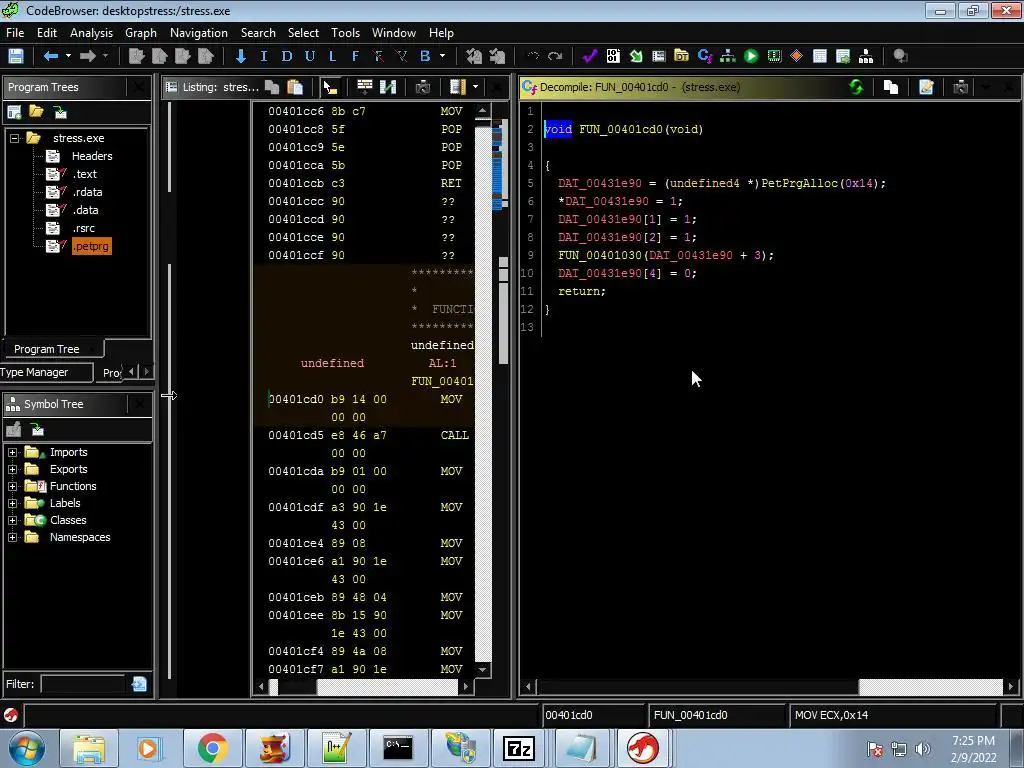1024x768 pixels.
Task: Click the CALL instruction at 00401cd5
Action: pyautogui.click(x=455, y=435)
